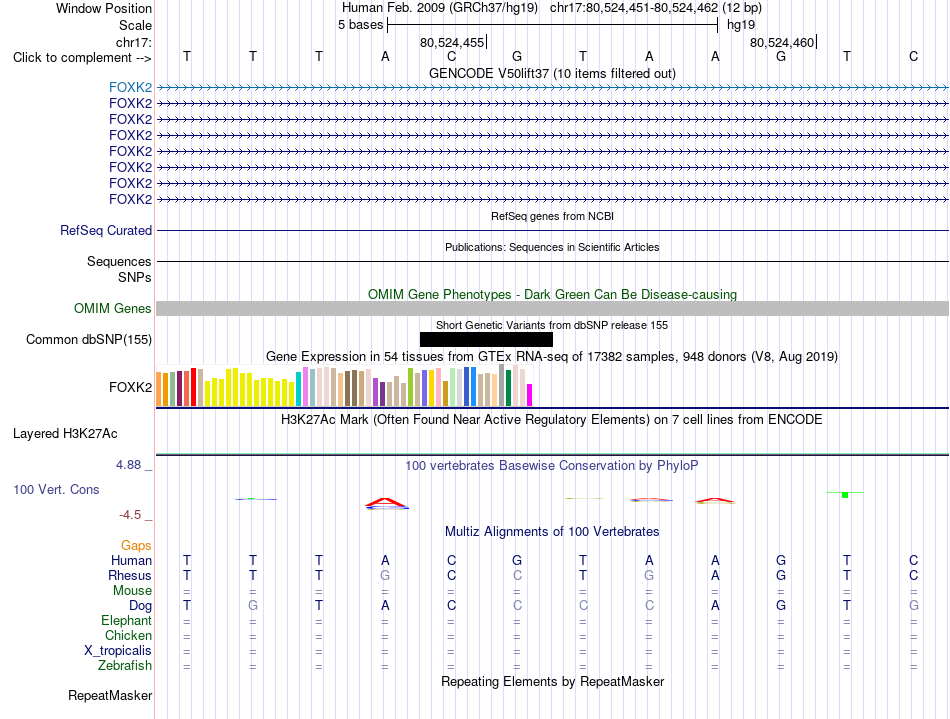The width and height of the screenshot is (950, 719).
Task: Open Multiz Alignments of 100 Vertebrates title
Action: coord(552,531)
